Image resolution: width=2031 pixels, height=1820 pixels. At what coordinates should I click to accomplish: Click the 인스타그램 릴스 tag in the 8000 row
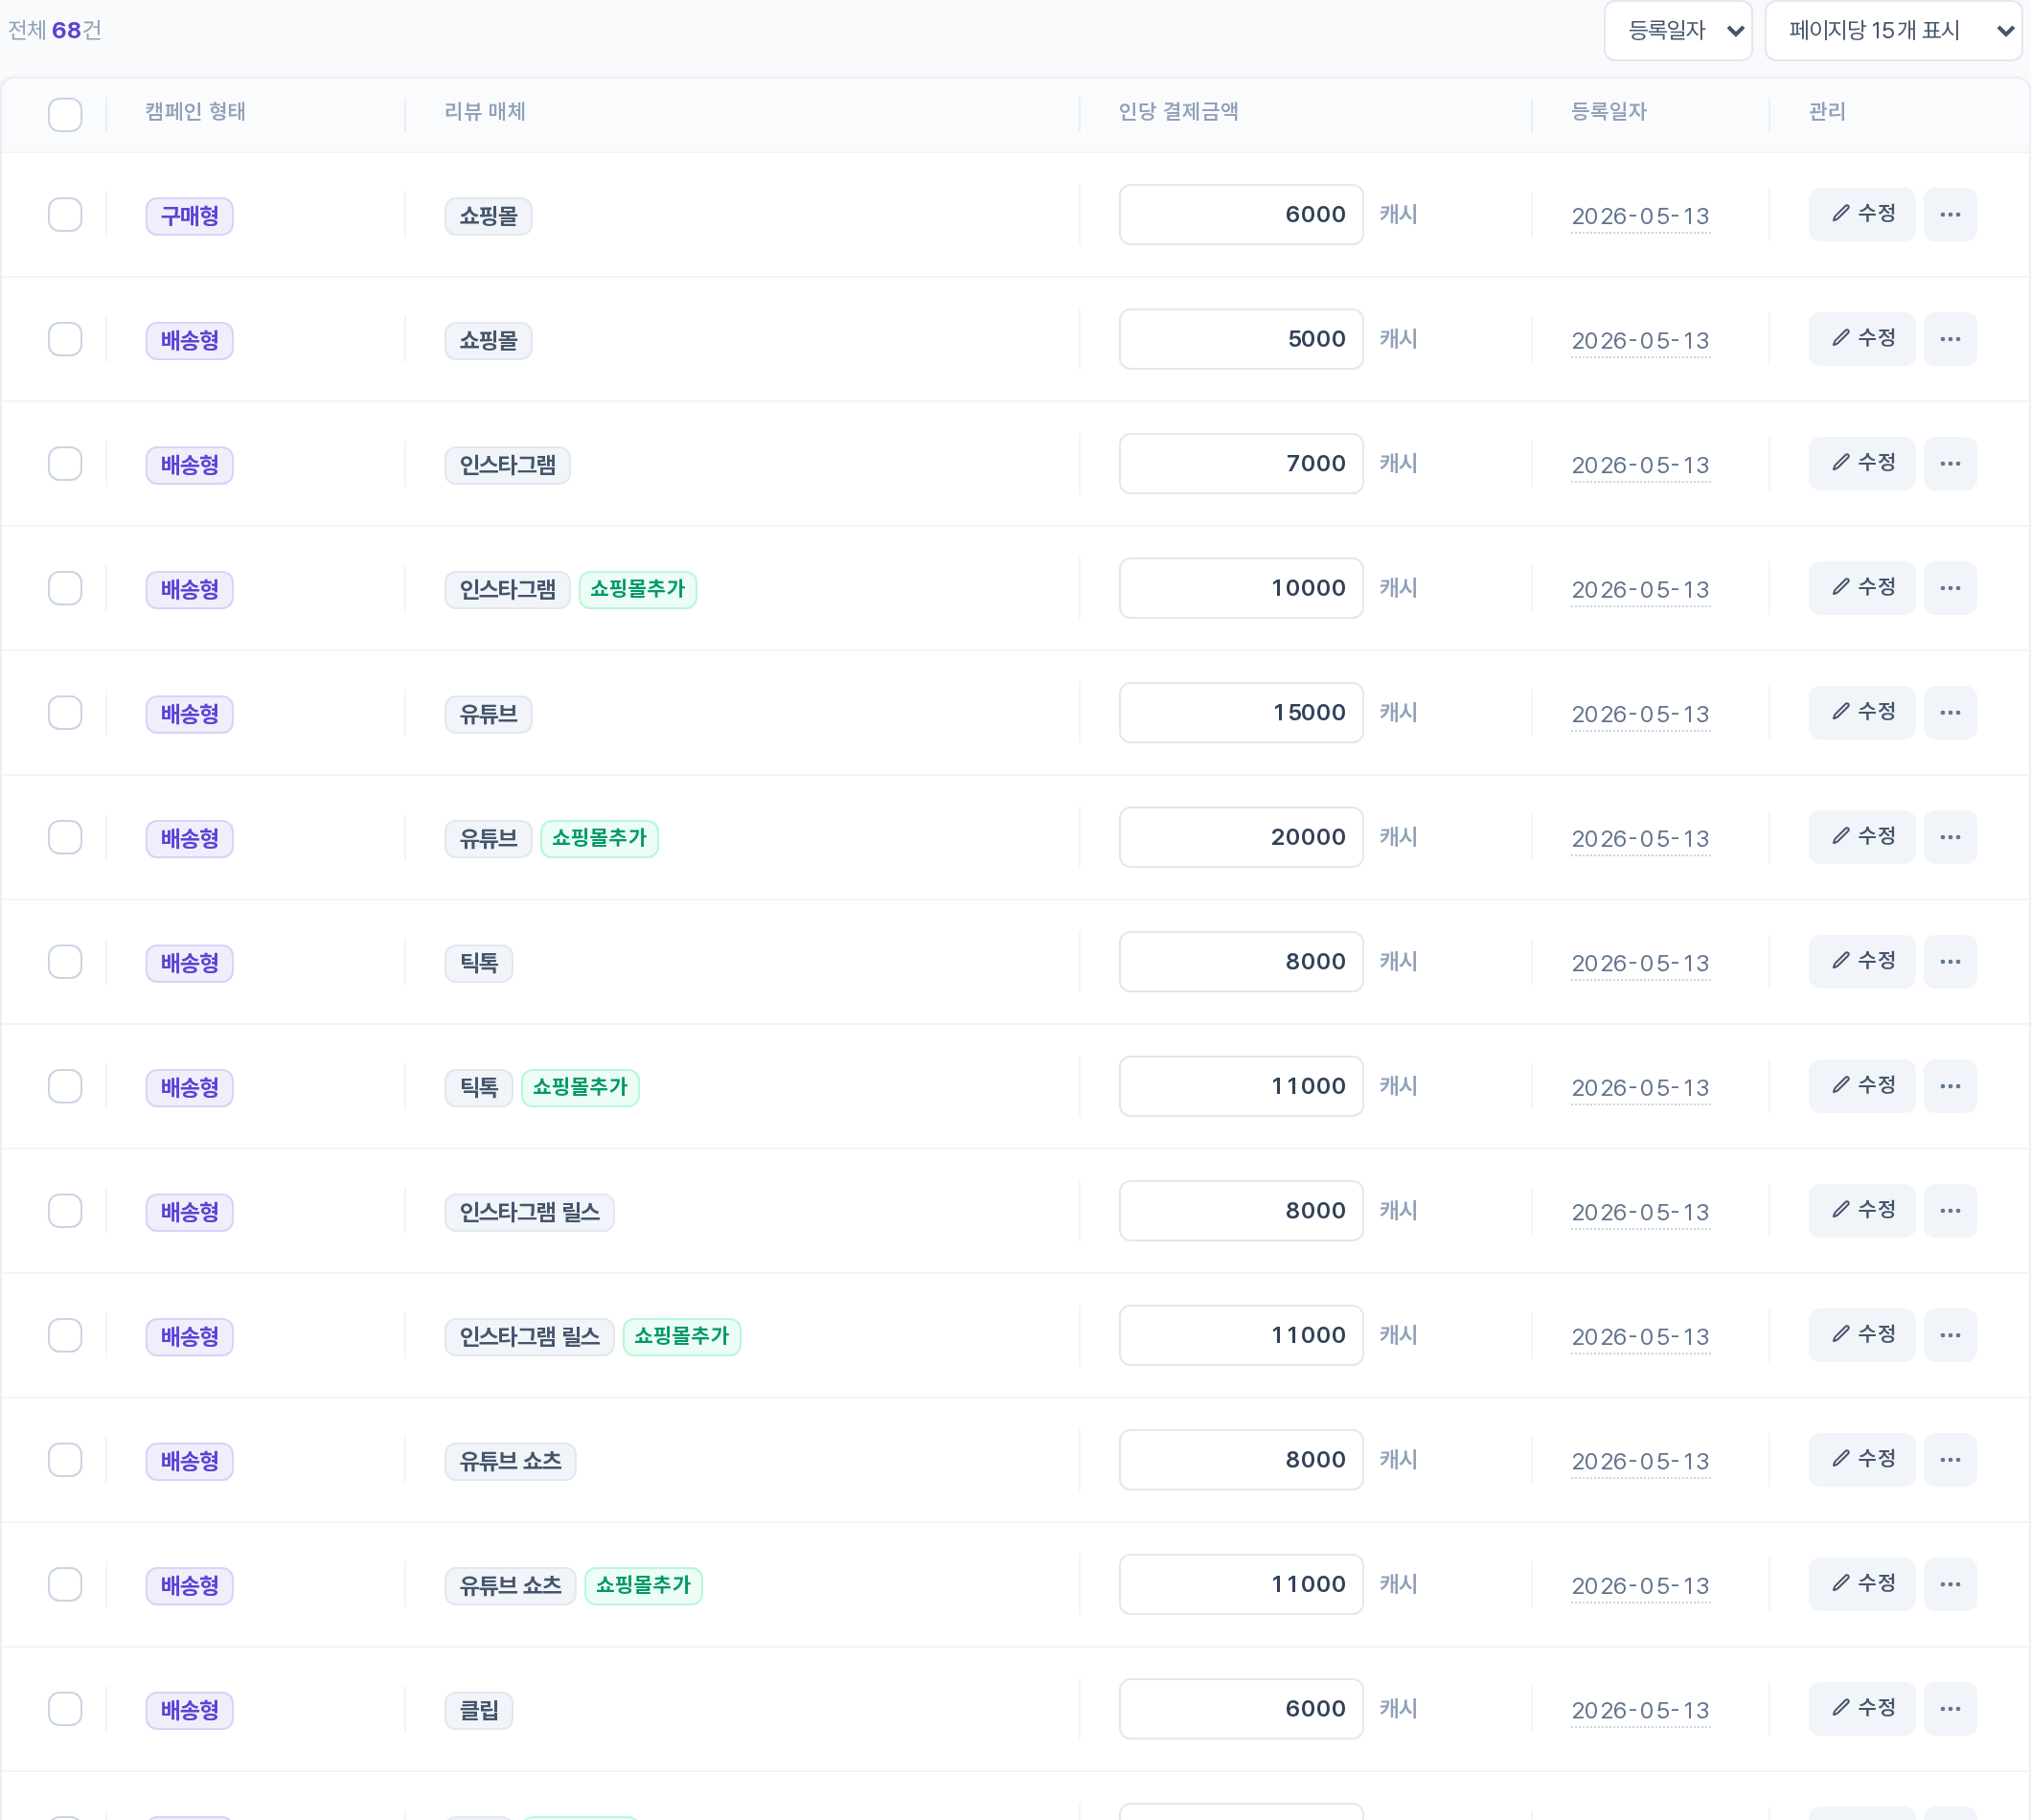point(529,1212)
